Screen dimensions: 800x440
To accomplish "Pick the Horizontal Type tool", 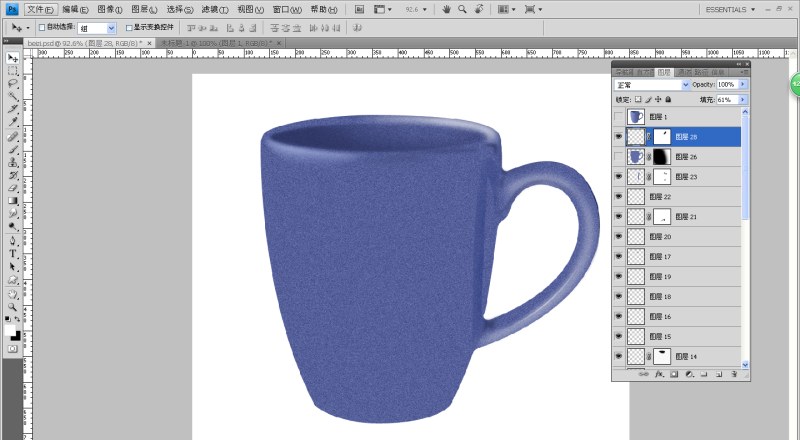I will [x=13, y=253].
